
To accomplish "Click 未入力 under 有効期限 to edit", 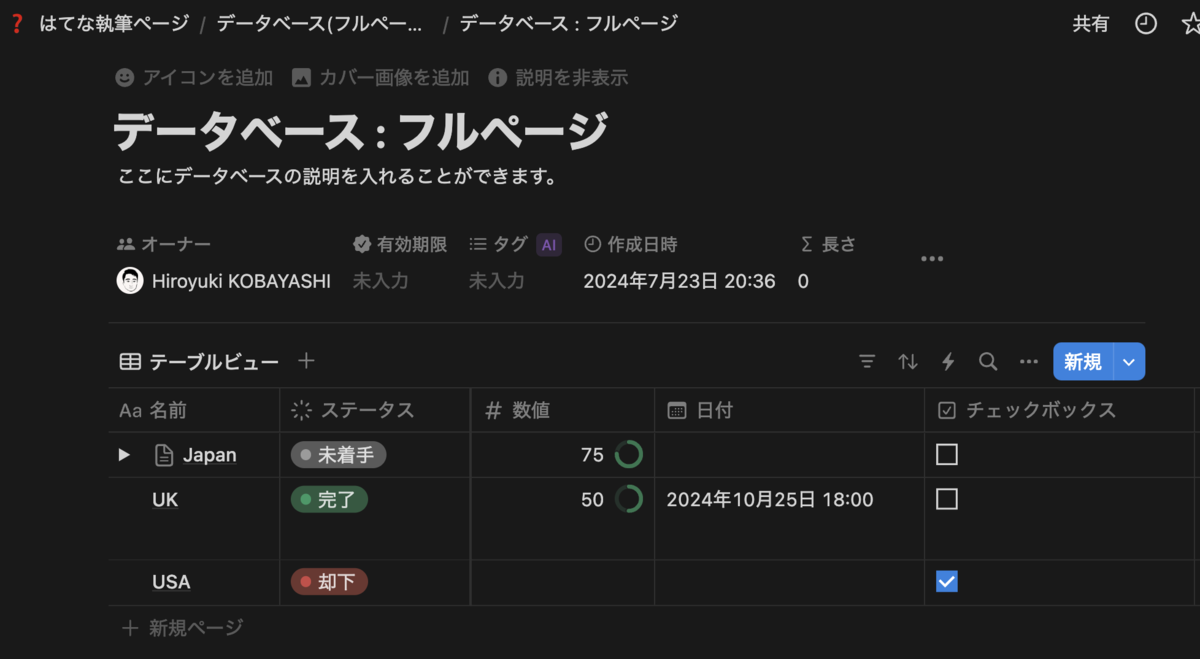I will point(380,281).
